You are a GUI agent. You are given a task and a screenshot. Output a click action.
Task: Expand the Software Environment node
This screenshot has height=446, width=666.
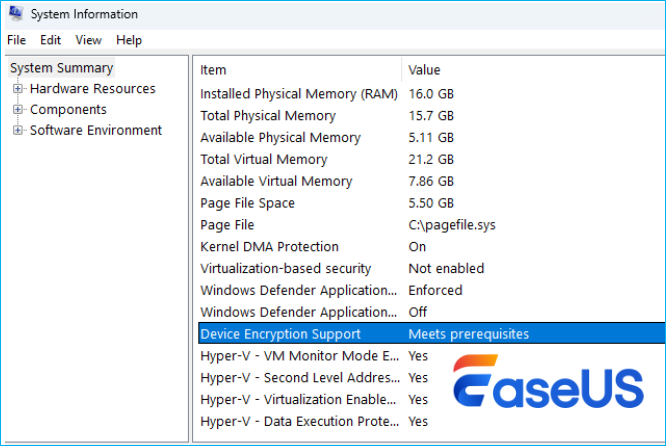click(x=18, y=130)
